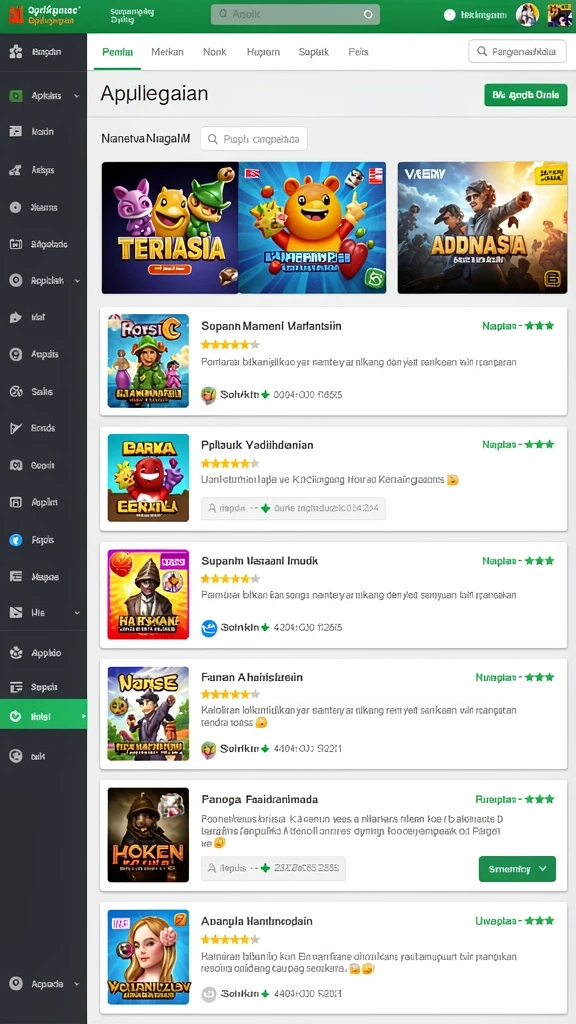Open the ADDNASIA featured banner
This screenshot has width=576, height=1024.
(483, 227)
